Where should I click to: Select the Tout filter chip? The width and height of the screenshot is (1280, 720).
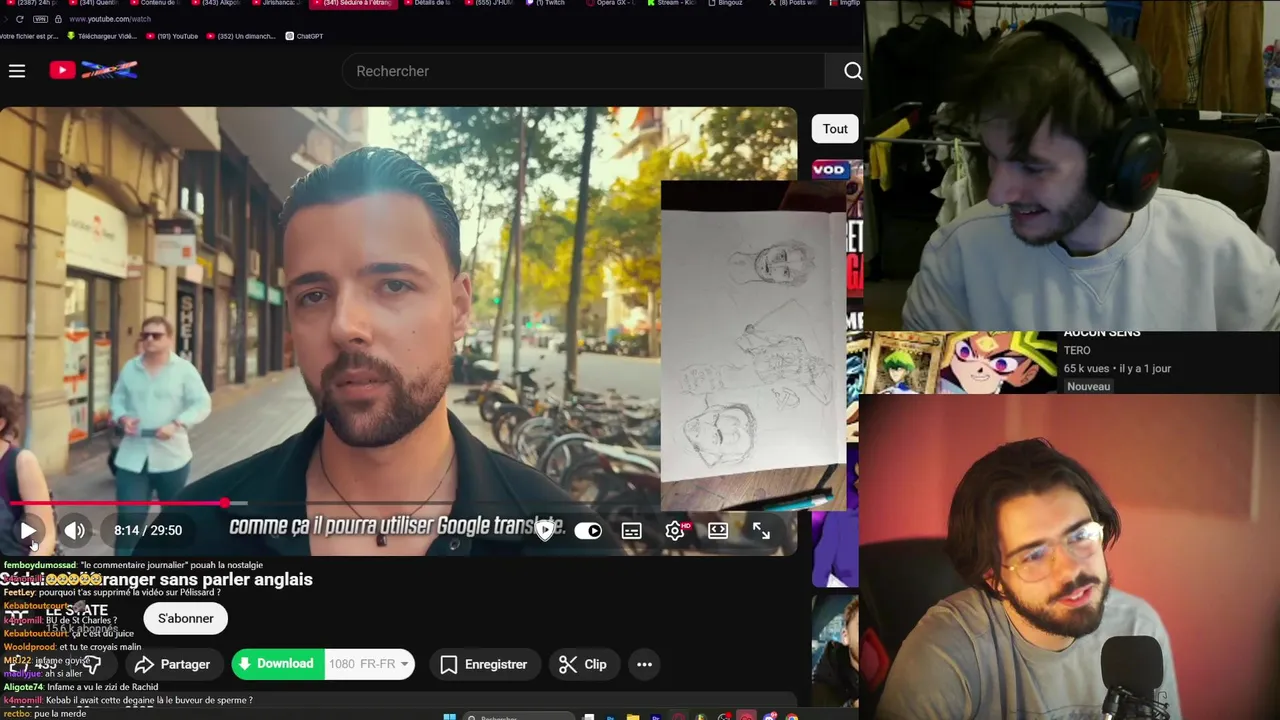[x=835, y=129]
